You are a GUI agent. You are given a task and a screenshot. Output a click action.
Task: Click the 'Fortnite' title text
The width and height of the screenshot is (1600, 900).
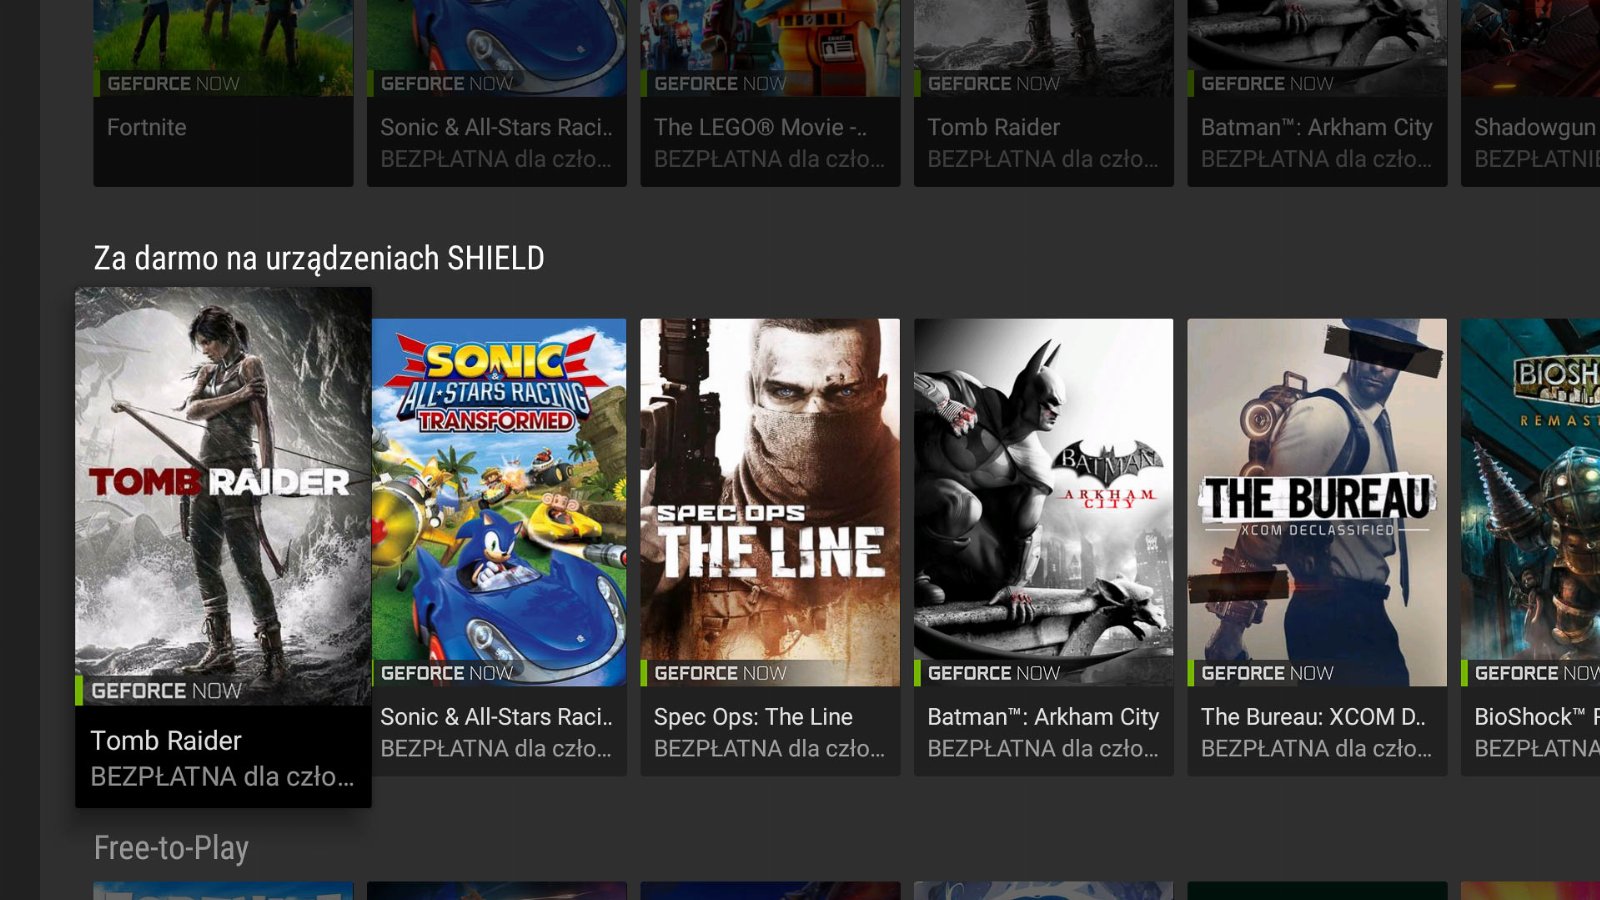click(x=147, y=127)
